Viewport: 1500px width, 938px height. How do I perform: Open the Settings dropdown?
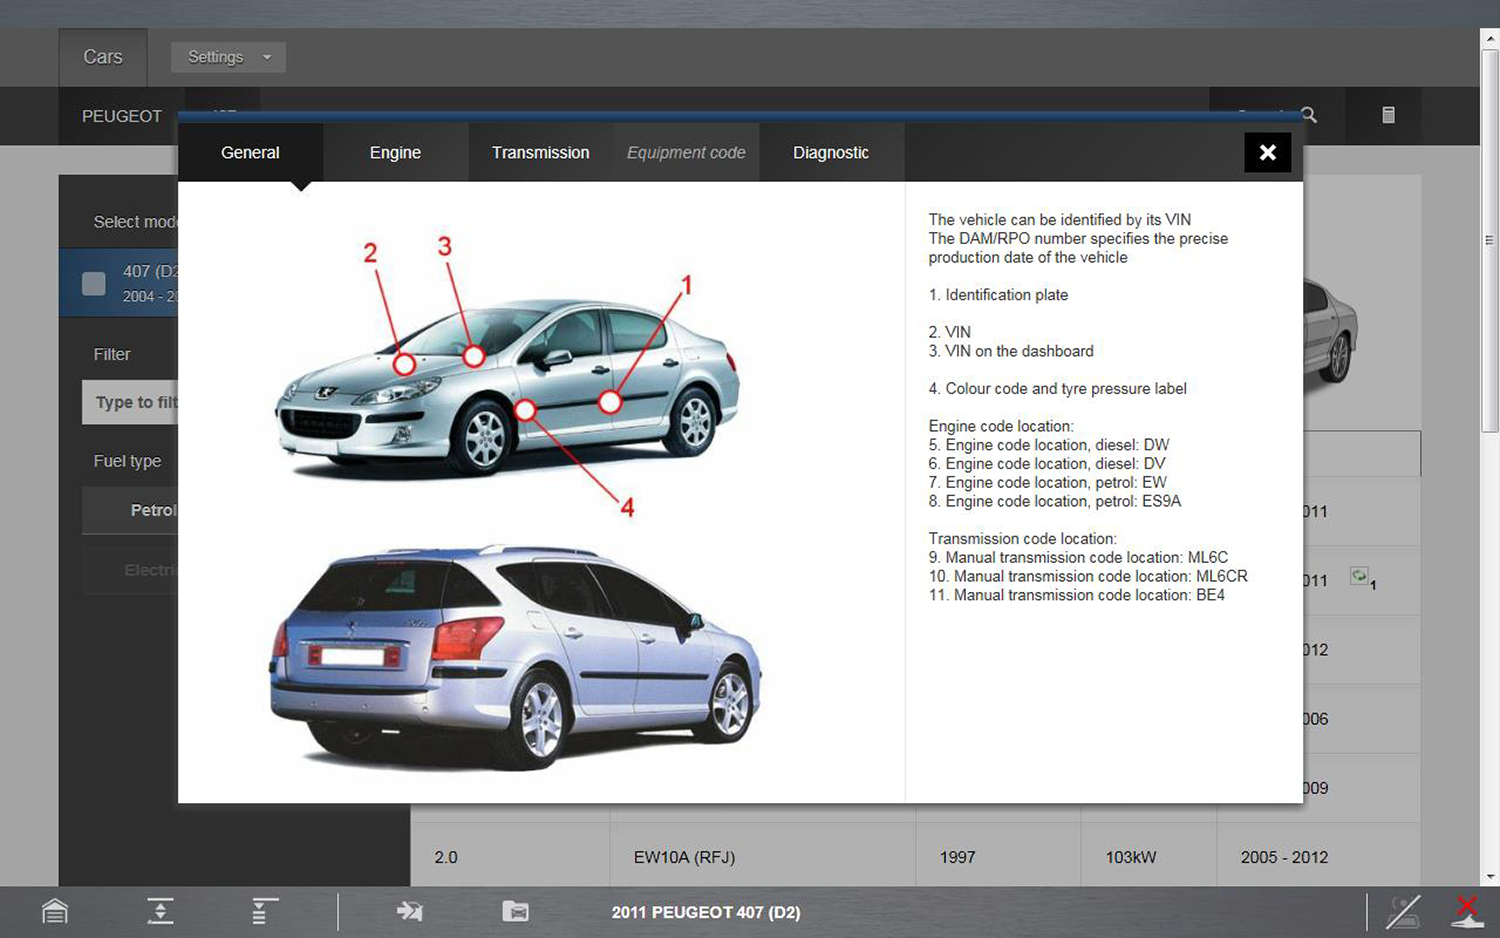tap(228, 57)
